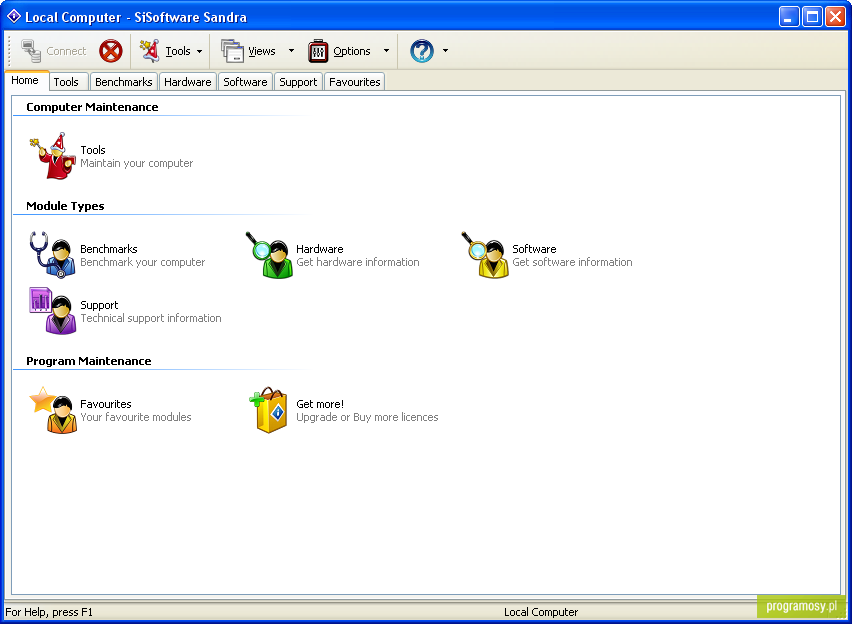Open the Hardware magnifier icon
The image size is (852, 624).
(269, 255)
